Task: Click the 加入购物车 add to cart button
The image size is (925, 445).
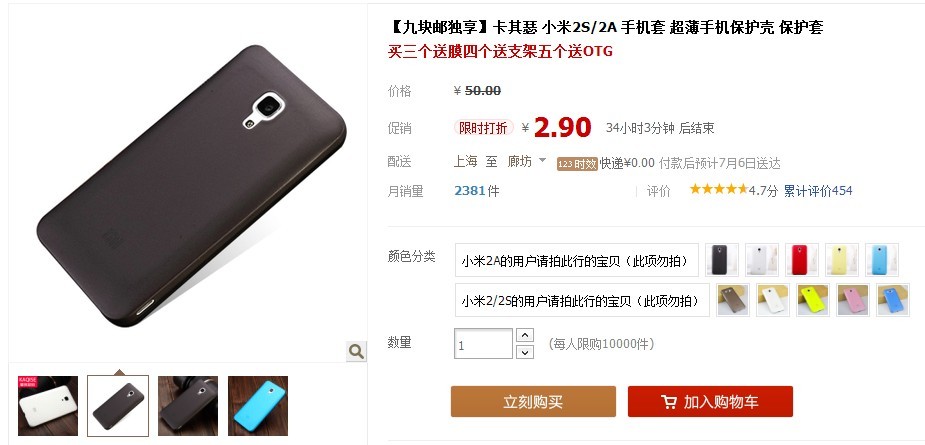Action: pyautogui.click(x=710, y=402)
